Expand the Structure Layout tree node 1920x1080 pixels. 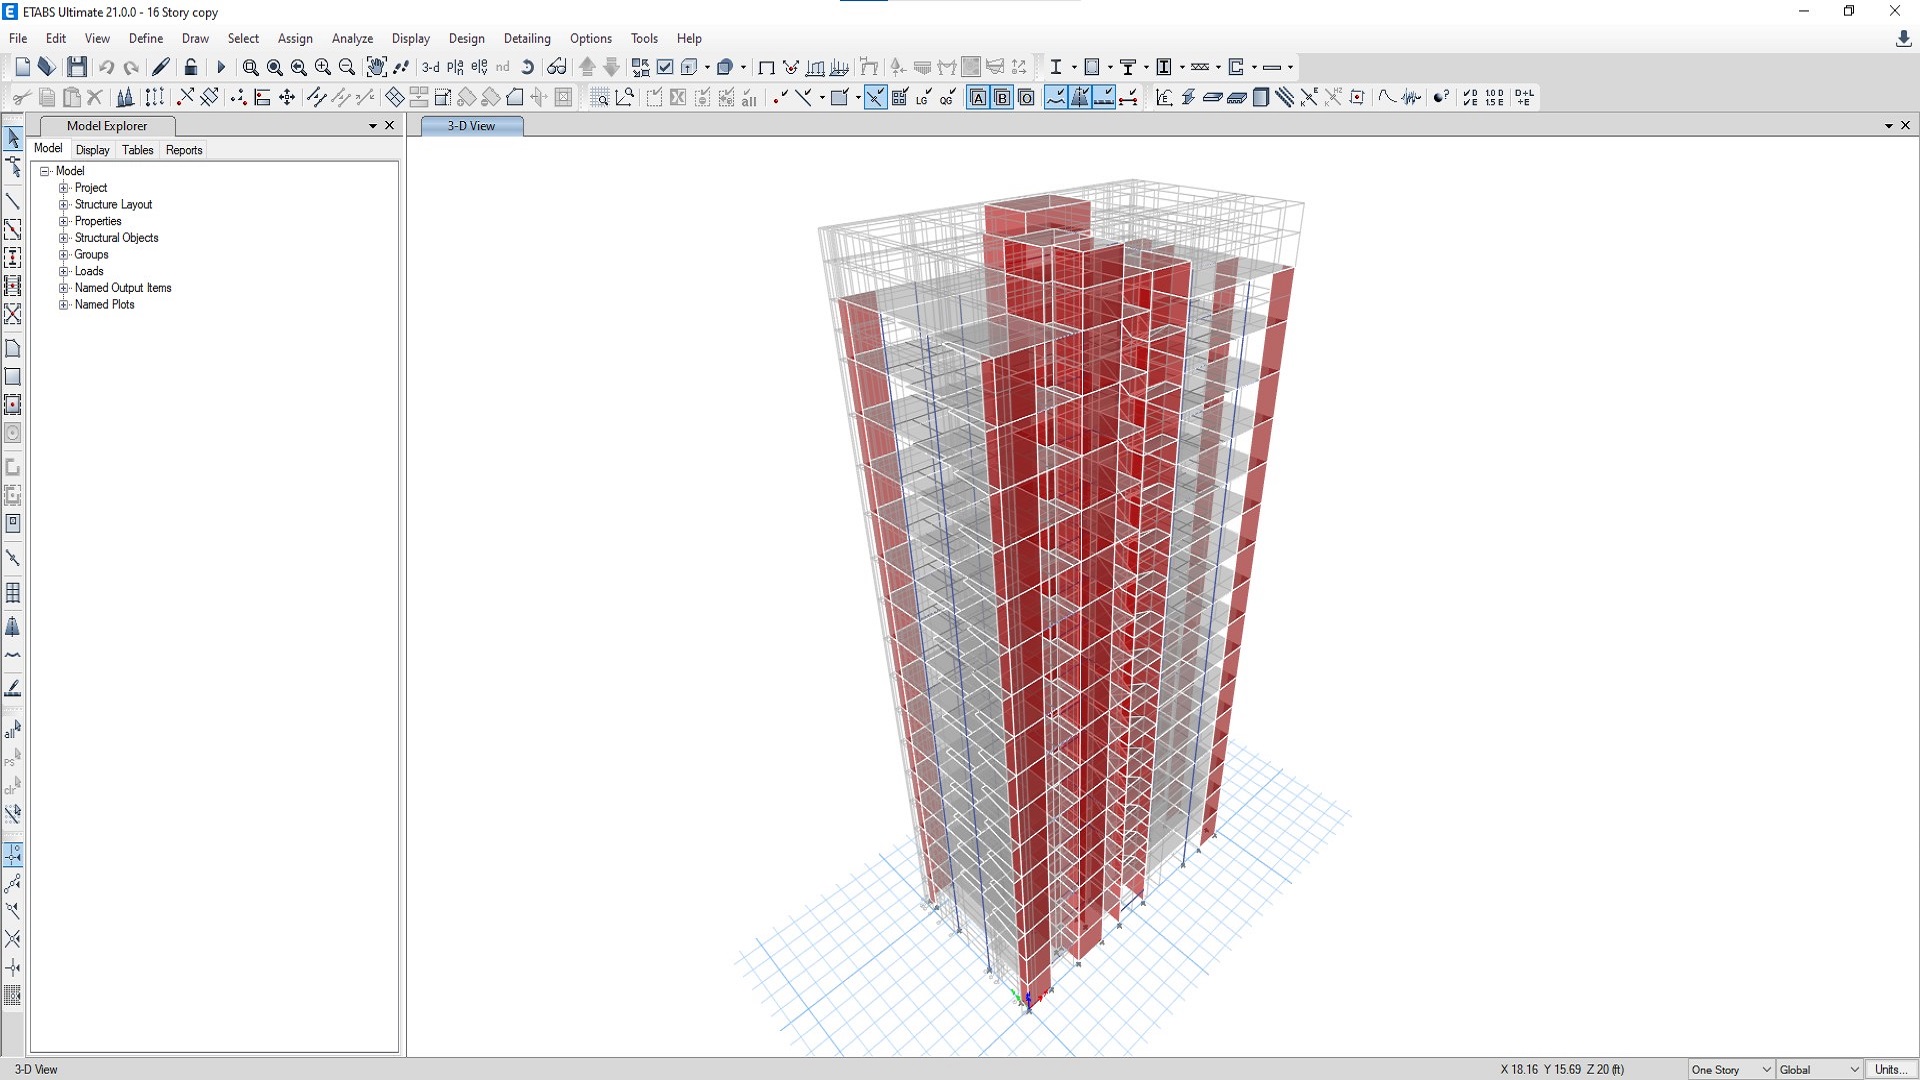click(64, 204)
